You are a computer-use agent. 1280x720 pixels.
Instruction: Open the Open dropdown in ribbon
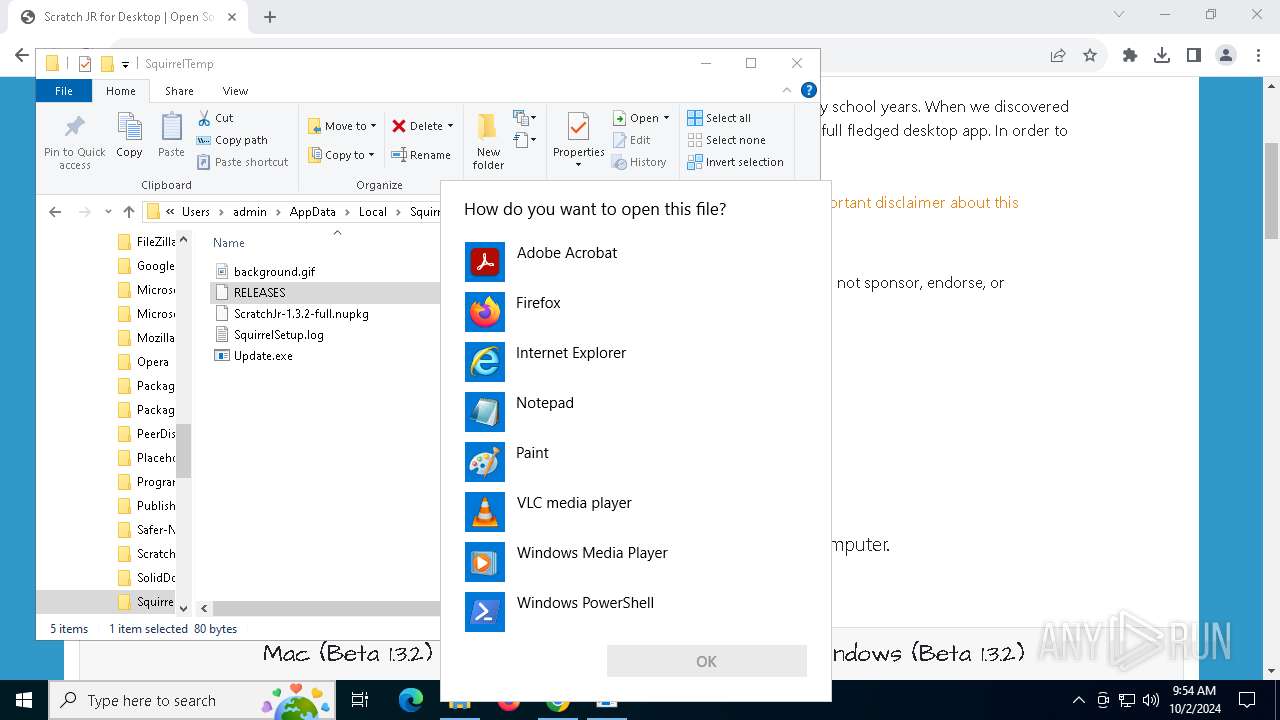pos(641,118)
